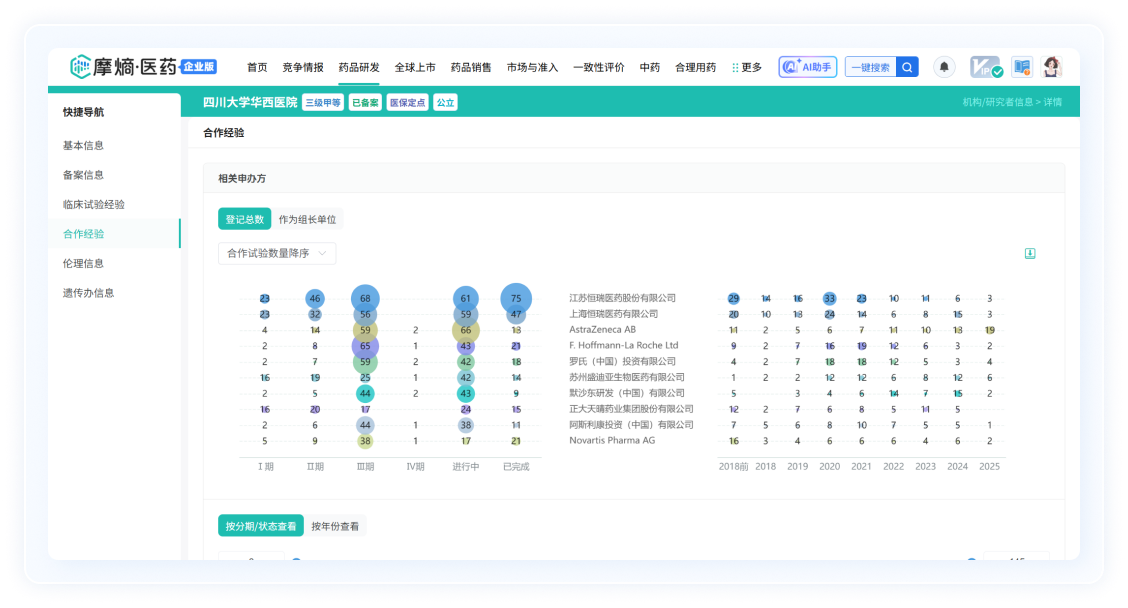
Task: Click the 公立 tag
Action: [x=445, y=102]
